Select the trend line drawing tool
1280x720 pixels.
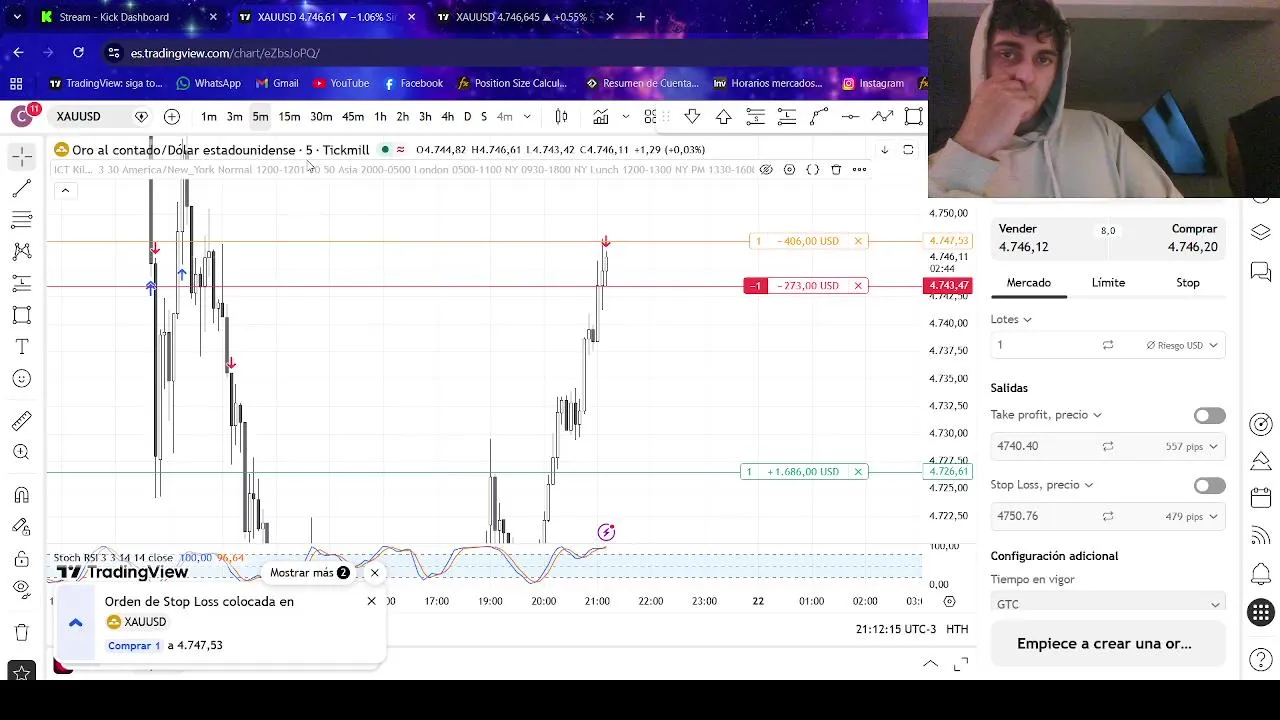(x=22, y=189)
